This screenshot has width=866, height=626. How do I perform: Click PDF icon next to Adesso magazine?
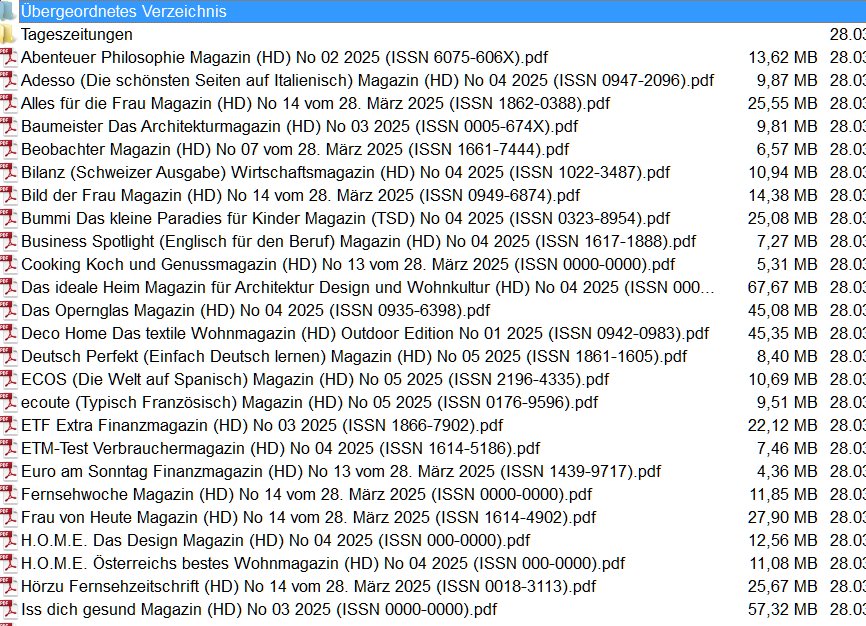8,80
